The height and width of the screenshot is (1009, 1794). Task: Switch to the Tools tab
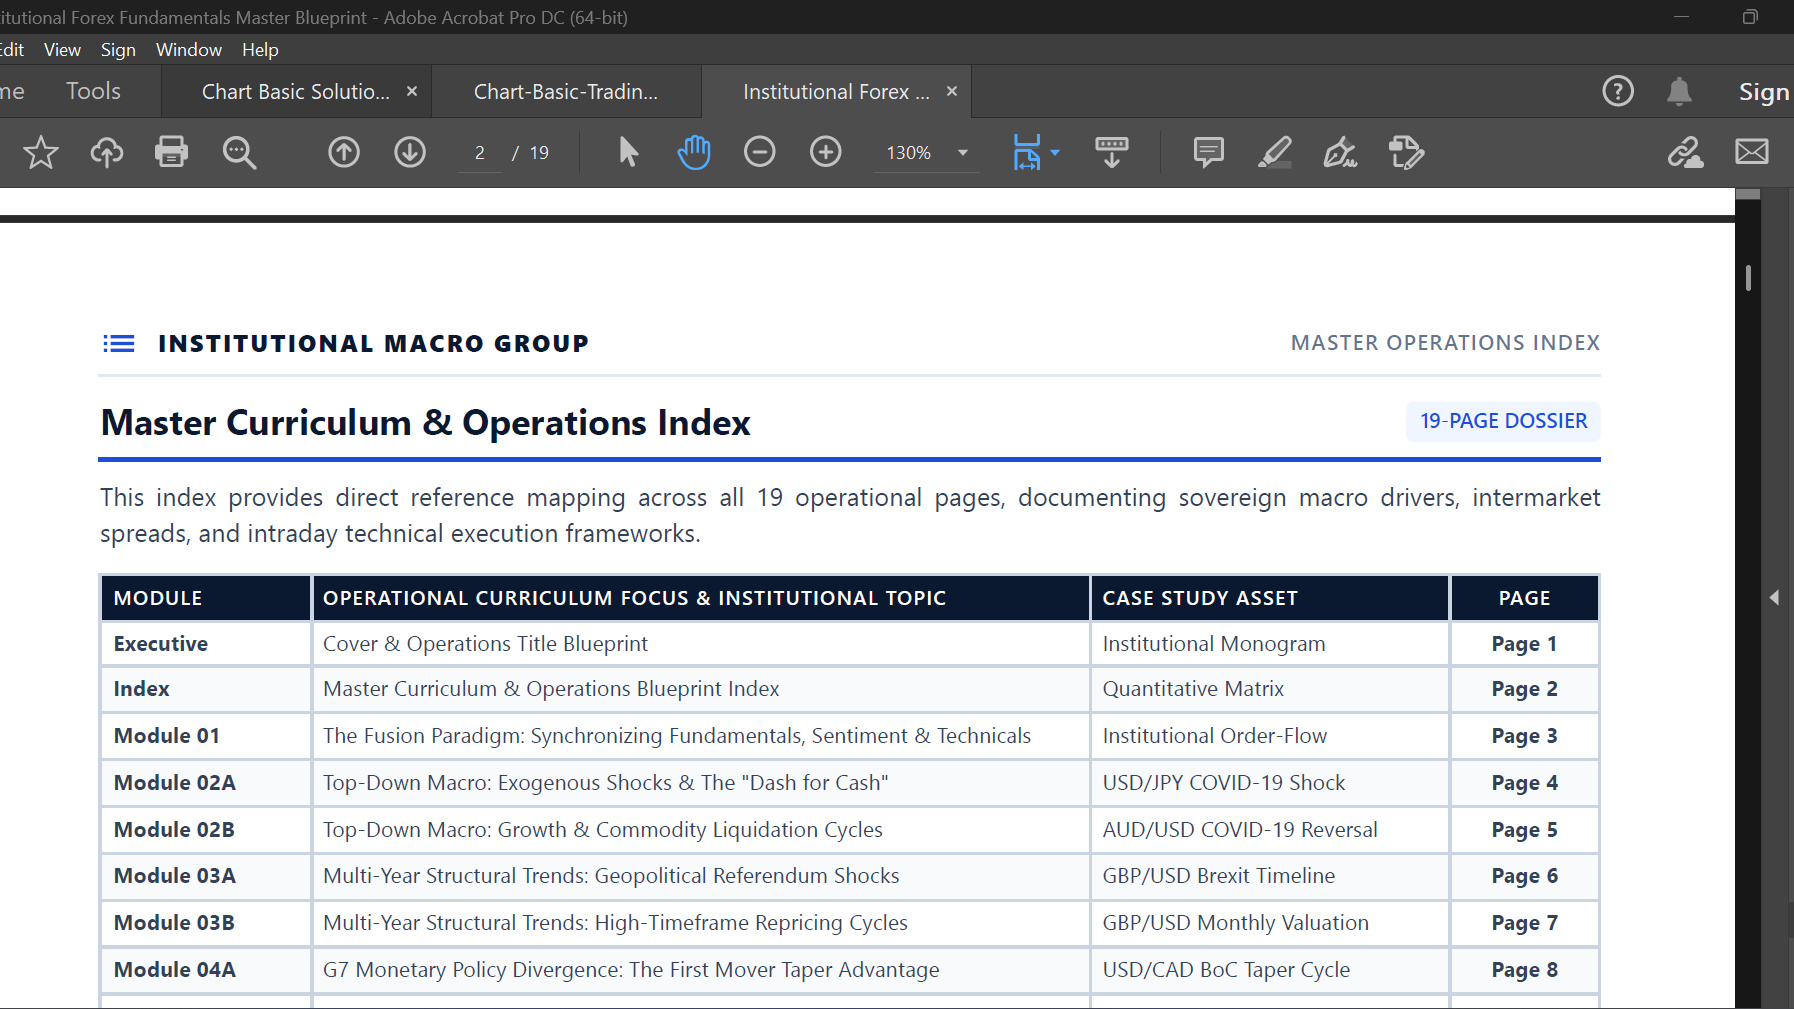pyautogui.click(x=93, y=91)
